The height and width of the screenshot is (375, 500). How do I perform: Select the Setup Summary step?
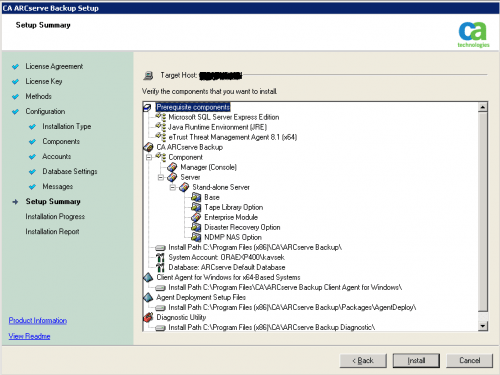53,201
